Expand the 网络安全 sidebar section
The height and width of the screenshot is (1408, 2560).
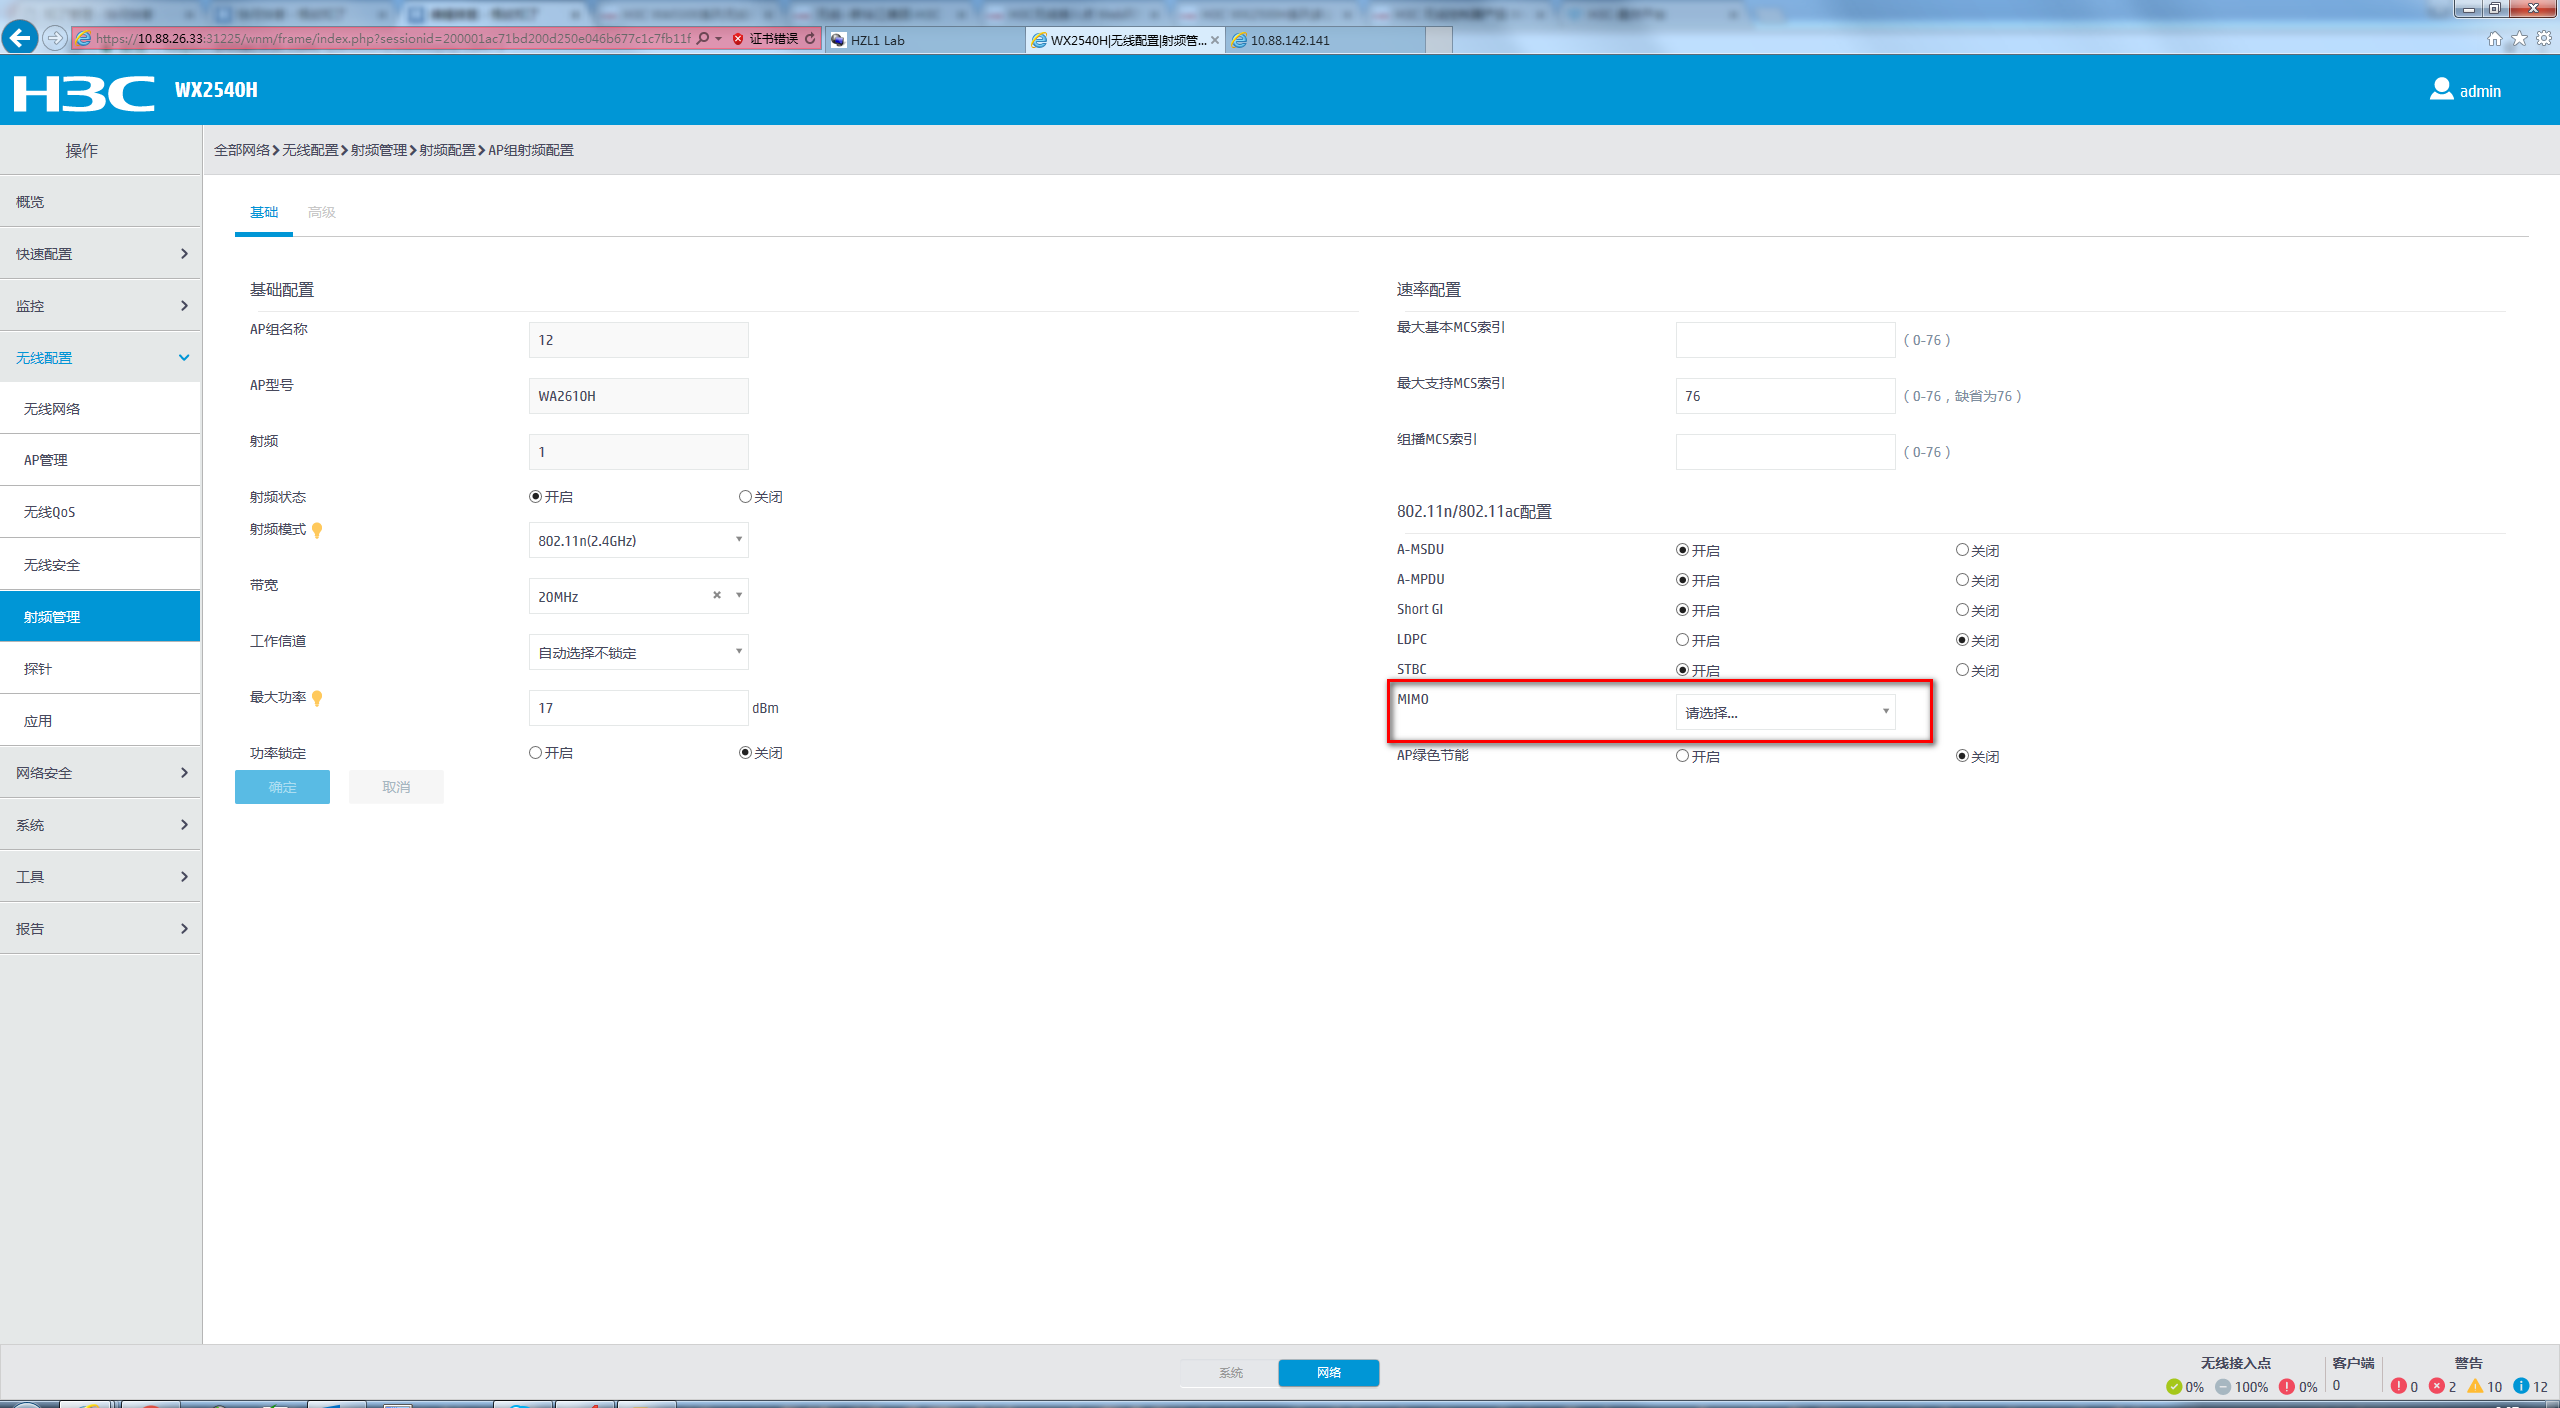point(100,773)
